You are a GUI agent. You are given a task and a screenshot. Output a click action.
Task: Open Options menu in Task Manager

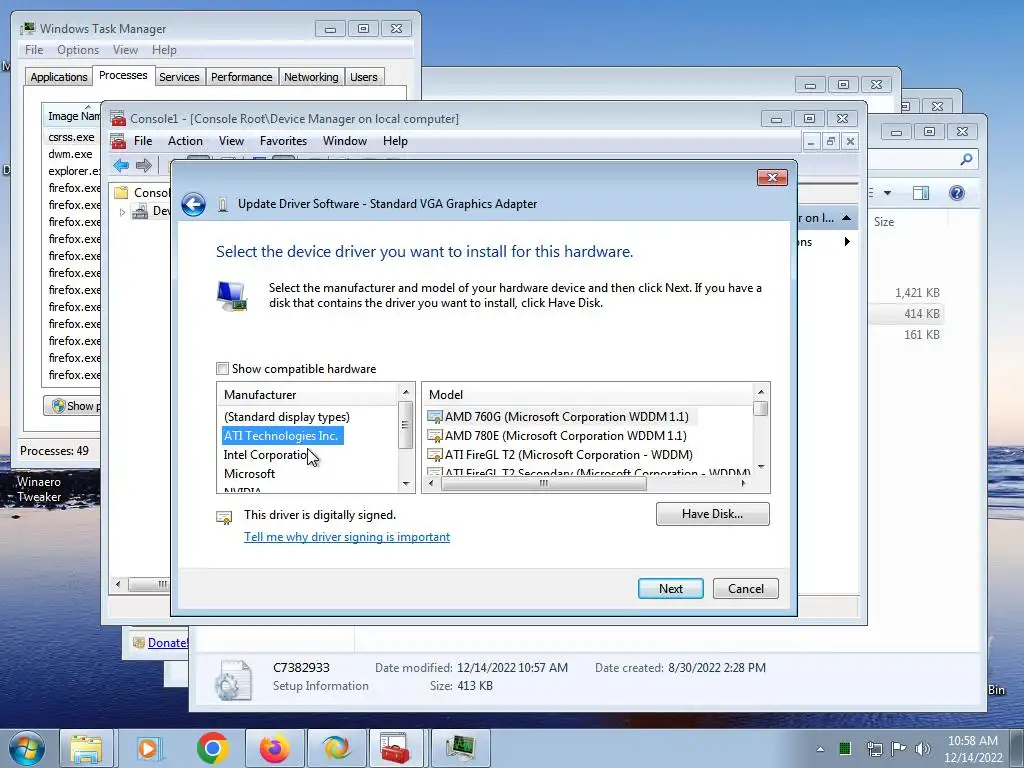(x=78, y=50)
